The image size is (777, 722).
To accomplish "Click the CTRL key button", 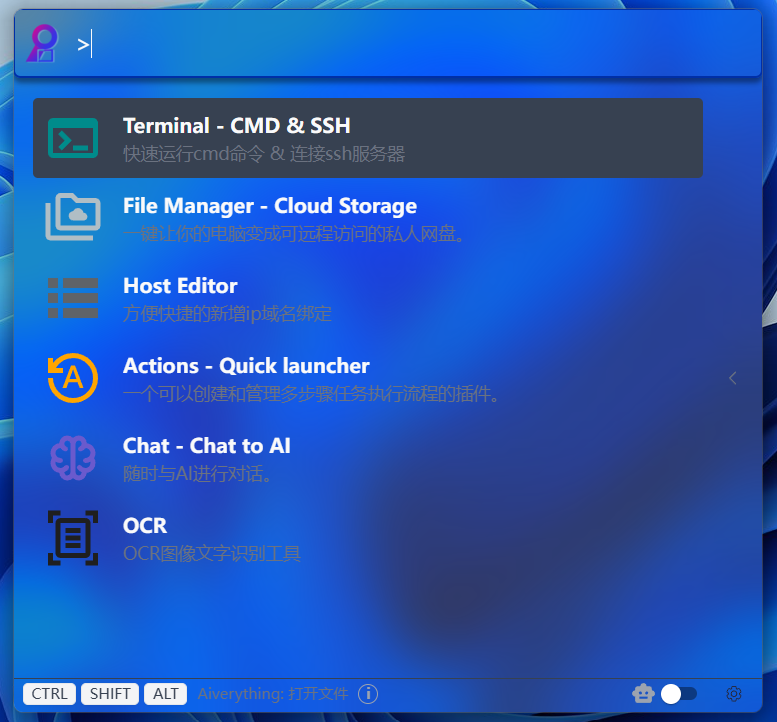I will [49, 694].
